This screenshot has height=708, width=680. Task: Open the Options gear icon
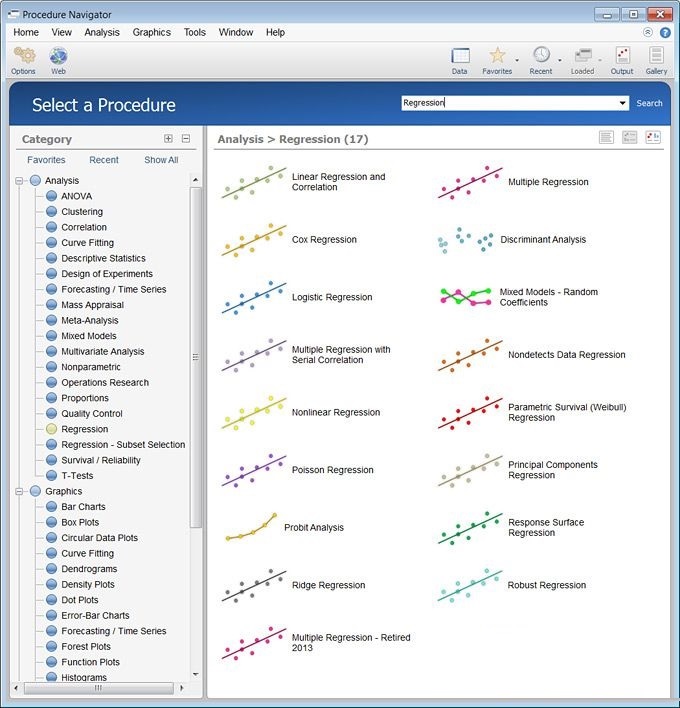tap(23, 56)
